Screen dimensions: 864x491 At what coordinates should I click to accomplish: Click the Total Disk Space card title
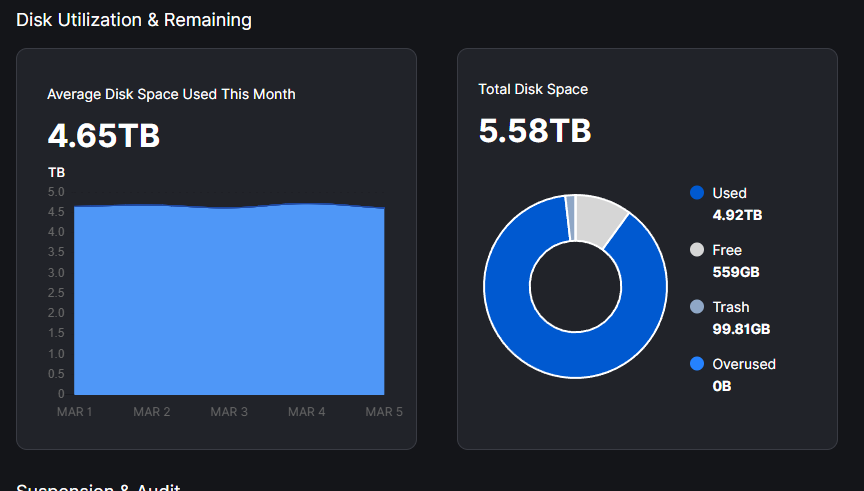pyautogui.click(x=533, y=89)
